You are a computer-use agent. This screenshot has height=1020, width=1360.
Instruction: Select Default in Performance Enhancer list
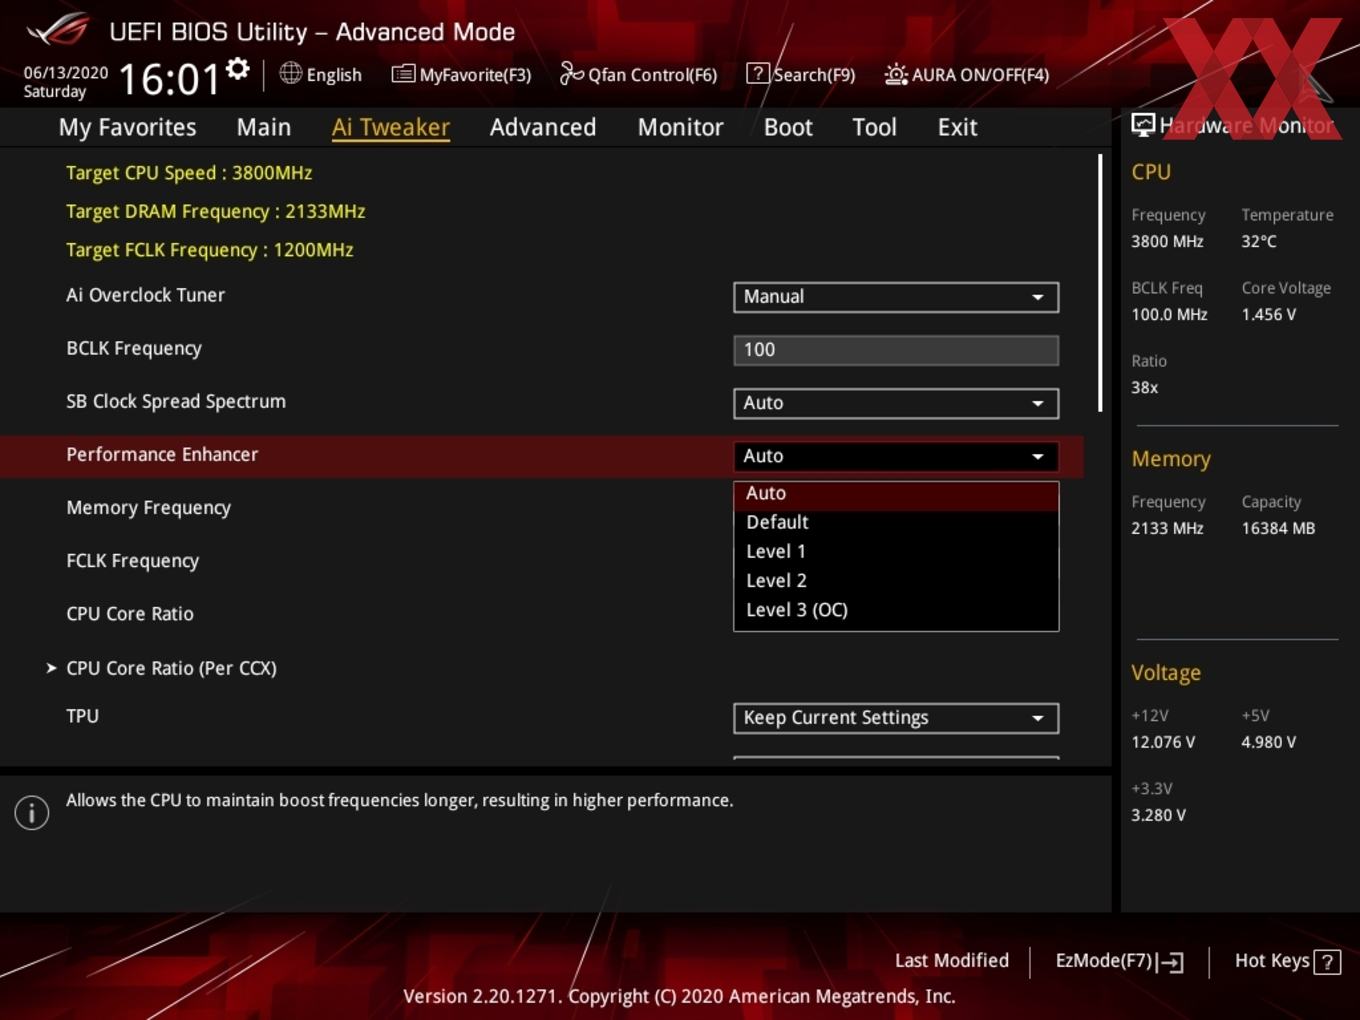pos(896,522)
